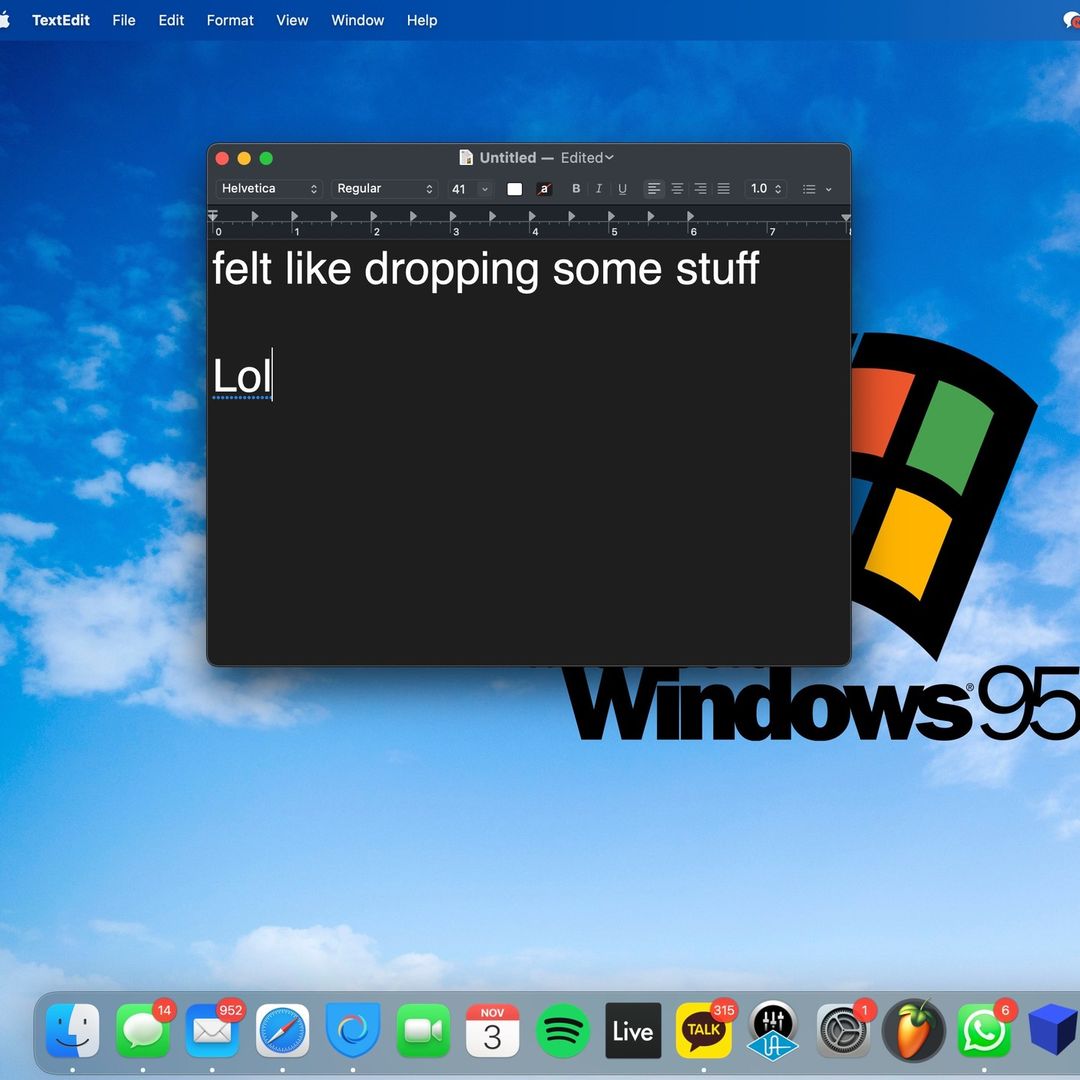Align text to the right
The height and width of the screenshot is (1080, 1080).
tap(700, 189)
